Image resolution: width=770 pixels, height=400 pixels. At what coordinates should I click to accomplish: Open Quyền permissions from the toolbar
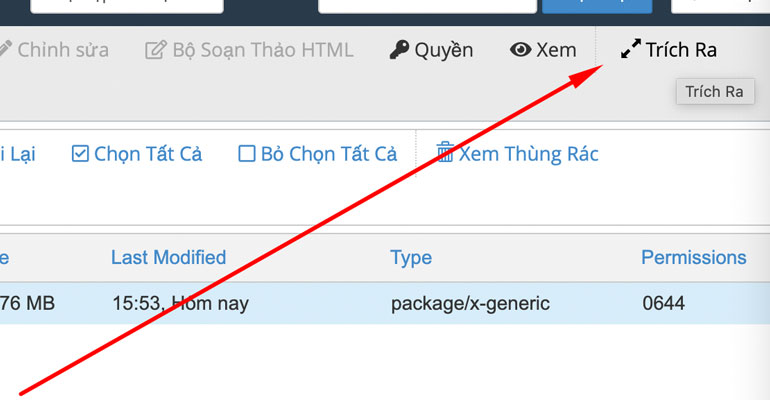[x=443, y=51]
